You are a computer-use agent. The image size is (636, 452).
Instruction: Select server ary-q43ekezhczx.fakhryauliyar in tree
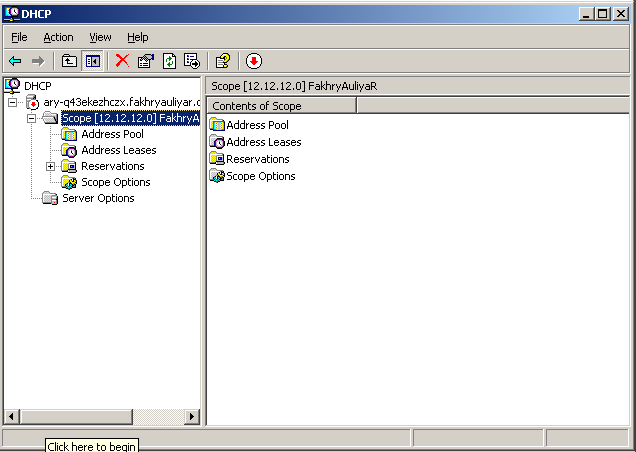point(122,102)
